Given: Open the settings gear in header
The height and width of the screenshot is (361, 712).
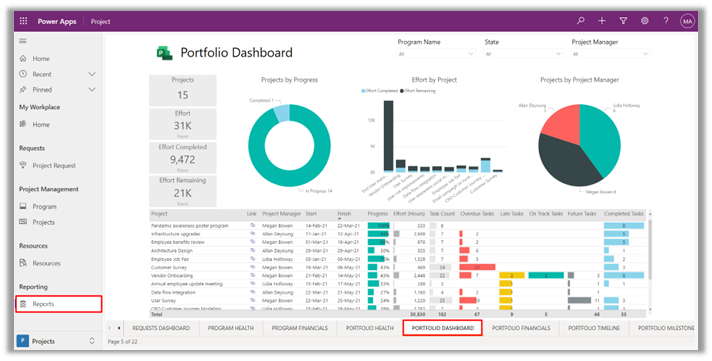Looking at the screenshot, I should click(644, 21).
